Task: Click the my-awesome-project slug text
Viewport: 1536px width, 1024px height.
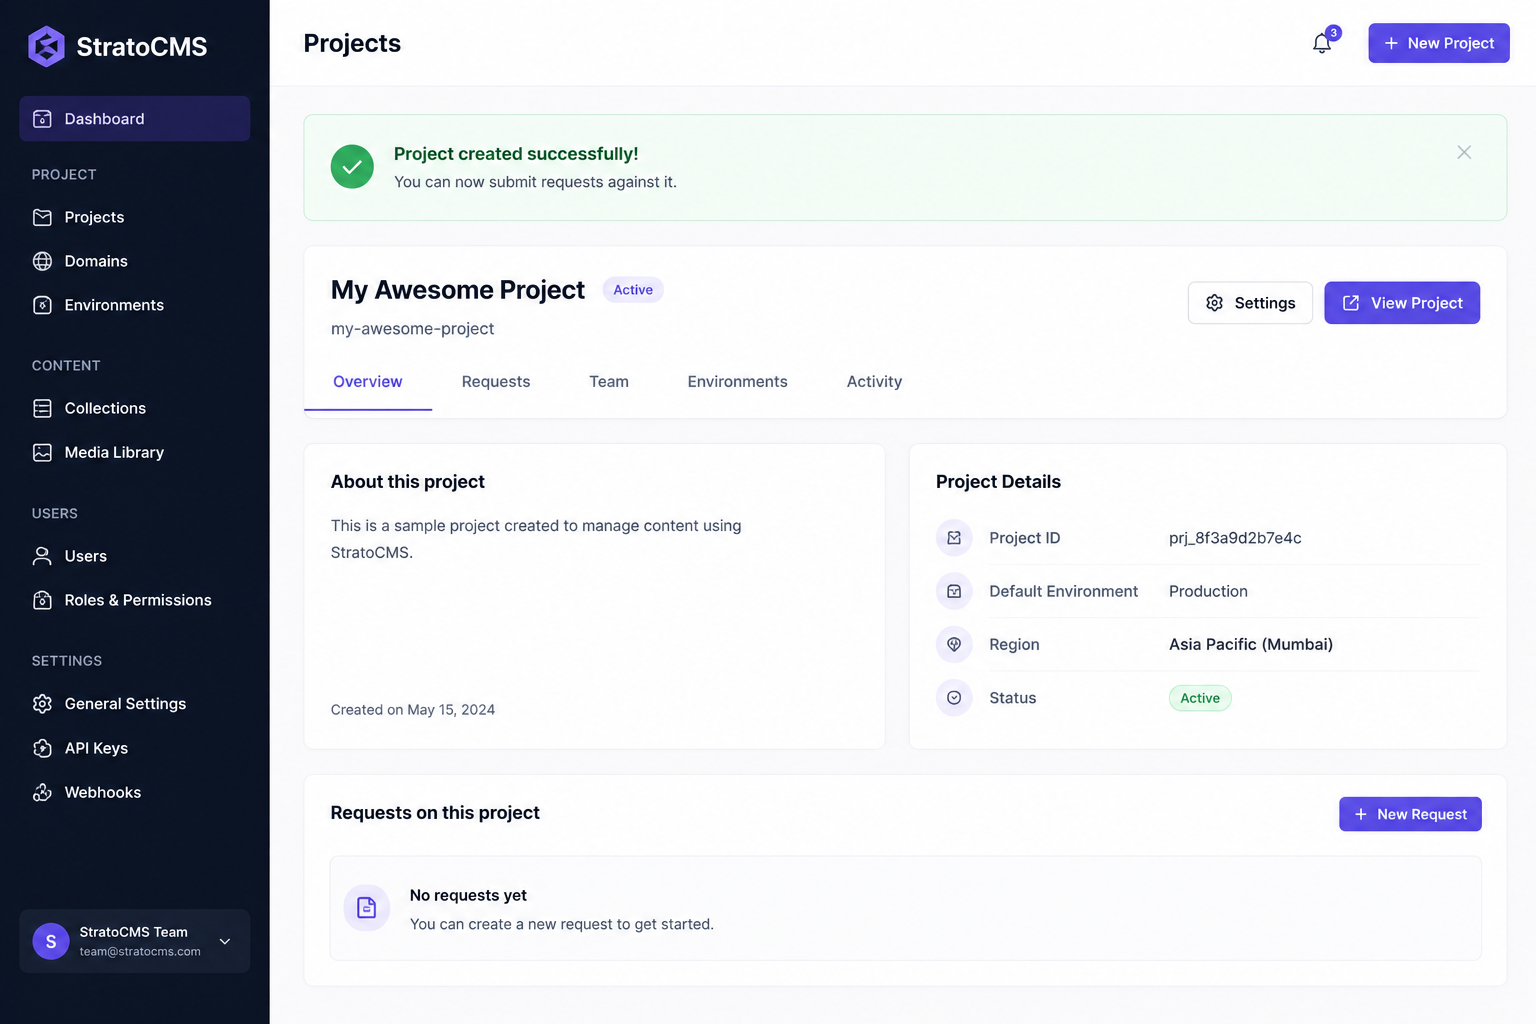Action: coord(412,329)
